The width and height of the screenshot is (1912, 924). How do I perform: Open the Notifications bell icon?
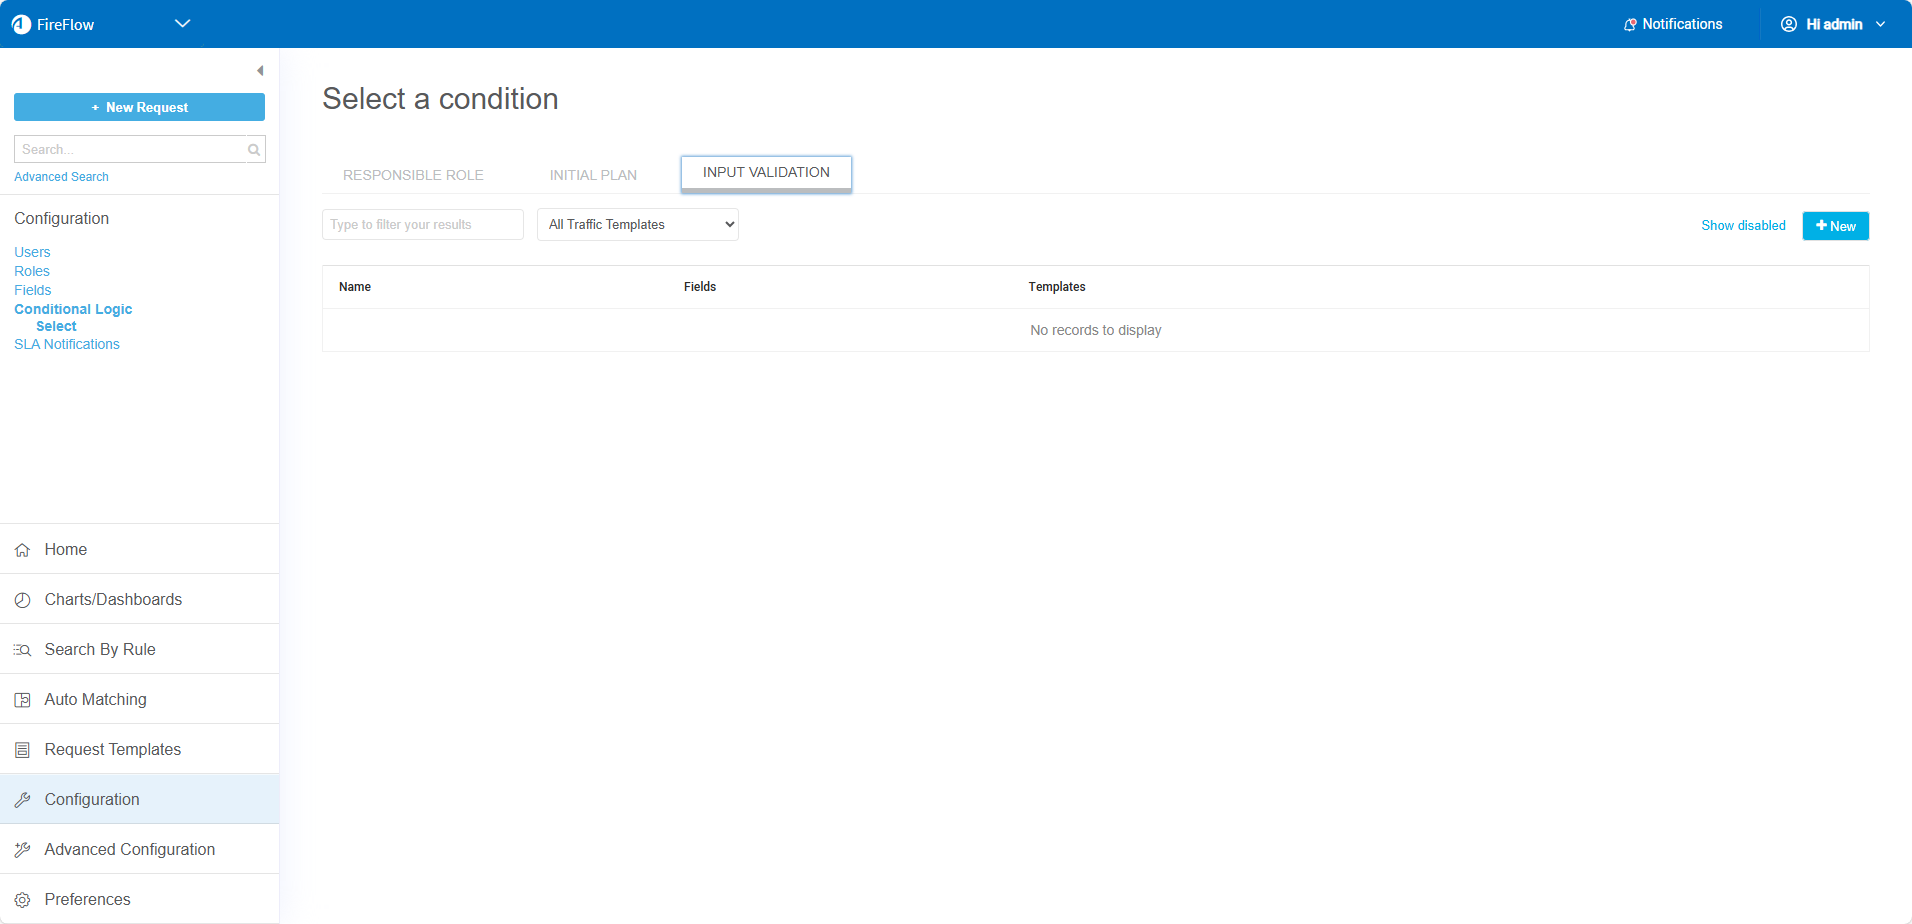point(1630,24)
